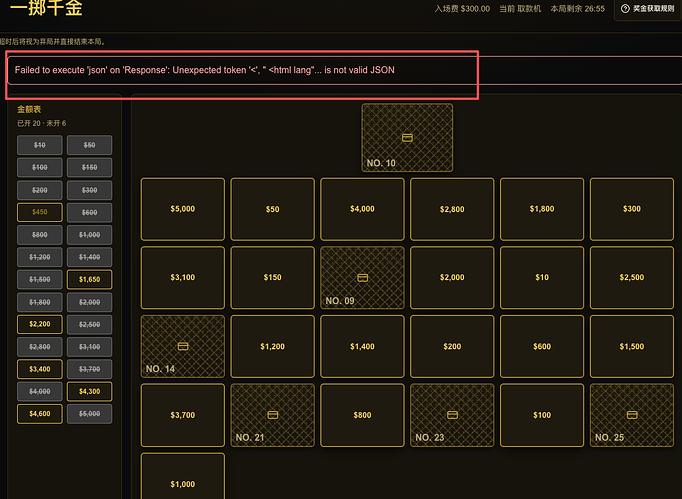Select the $3,400 amount chip
This screenshot has width=682, height=499.
click(40, 369)
